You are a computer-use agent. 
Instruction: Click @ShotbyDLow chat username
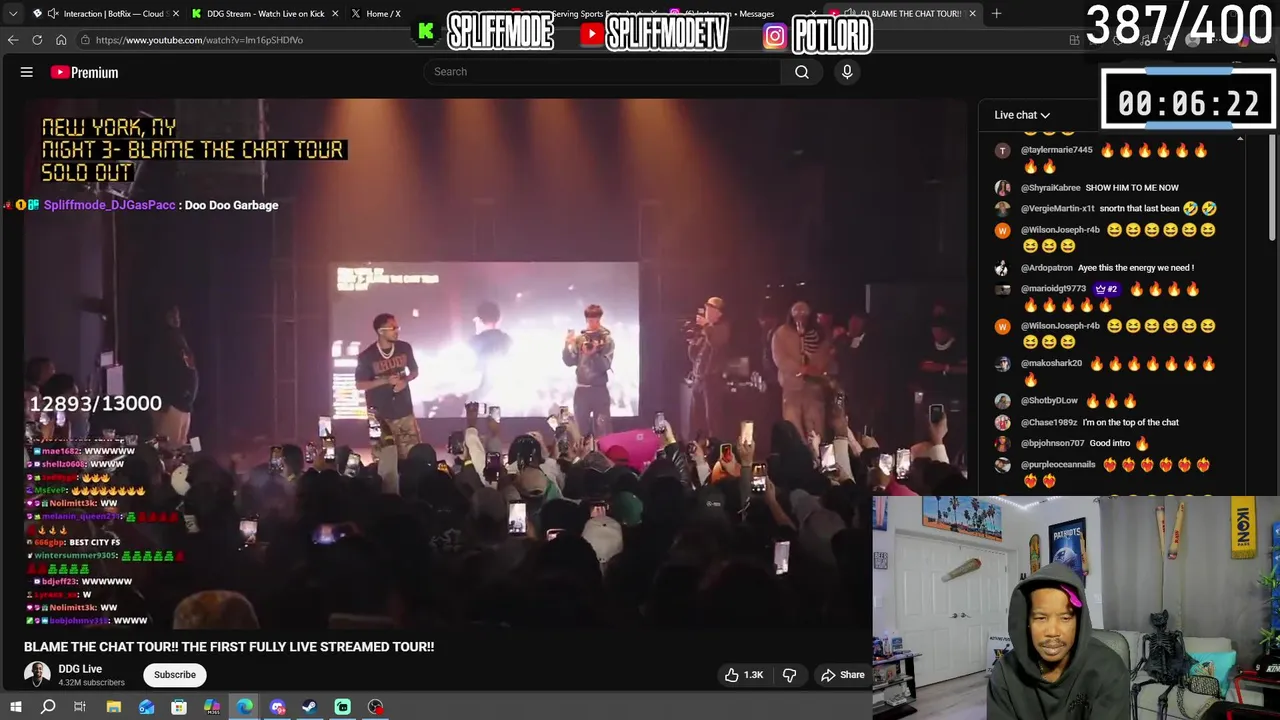coord(1049,401)
